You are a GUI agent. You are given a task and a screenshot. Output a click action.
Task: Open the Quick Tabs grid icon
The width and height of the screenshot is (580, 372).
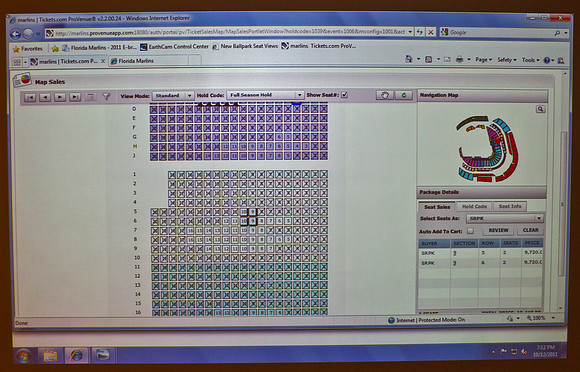[x=17, y=62]
